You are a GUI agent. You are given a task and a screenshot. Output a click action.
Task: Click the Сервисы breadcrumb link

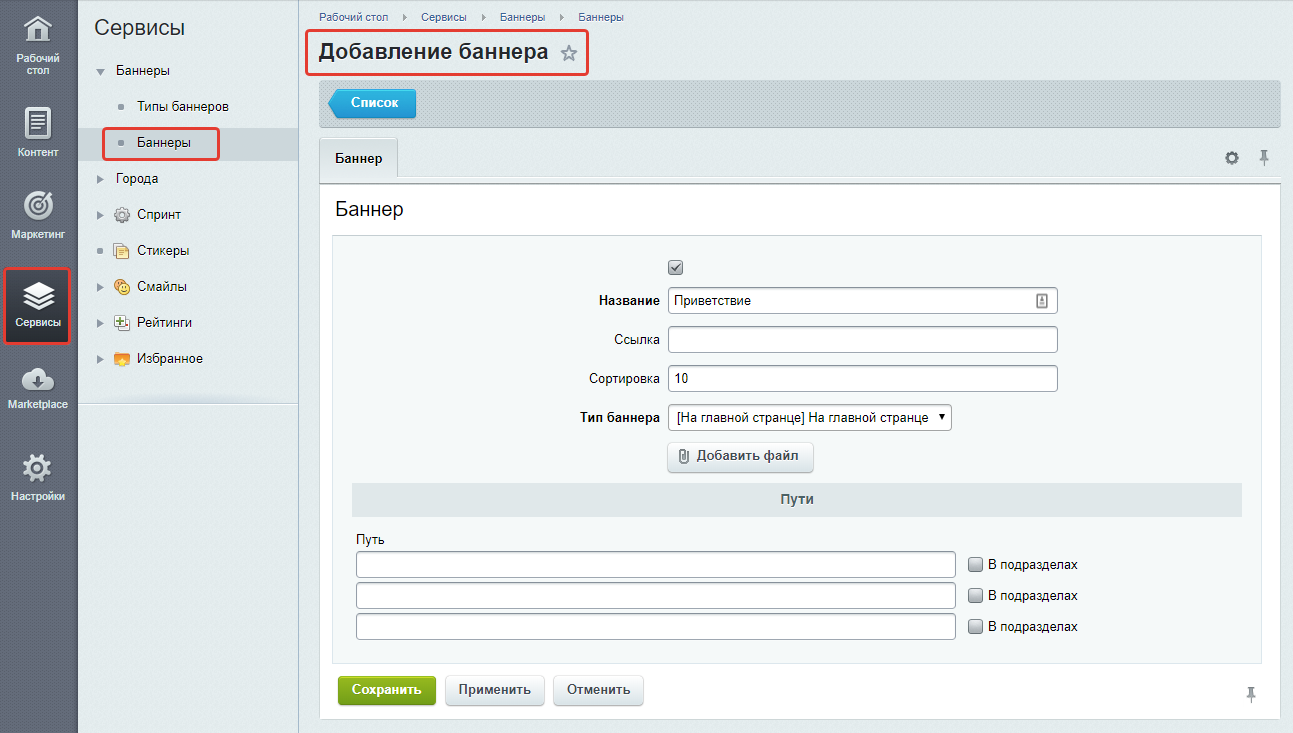pos(444,18)
